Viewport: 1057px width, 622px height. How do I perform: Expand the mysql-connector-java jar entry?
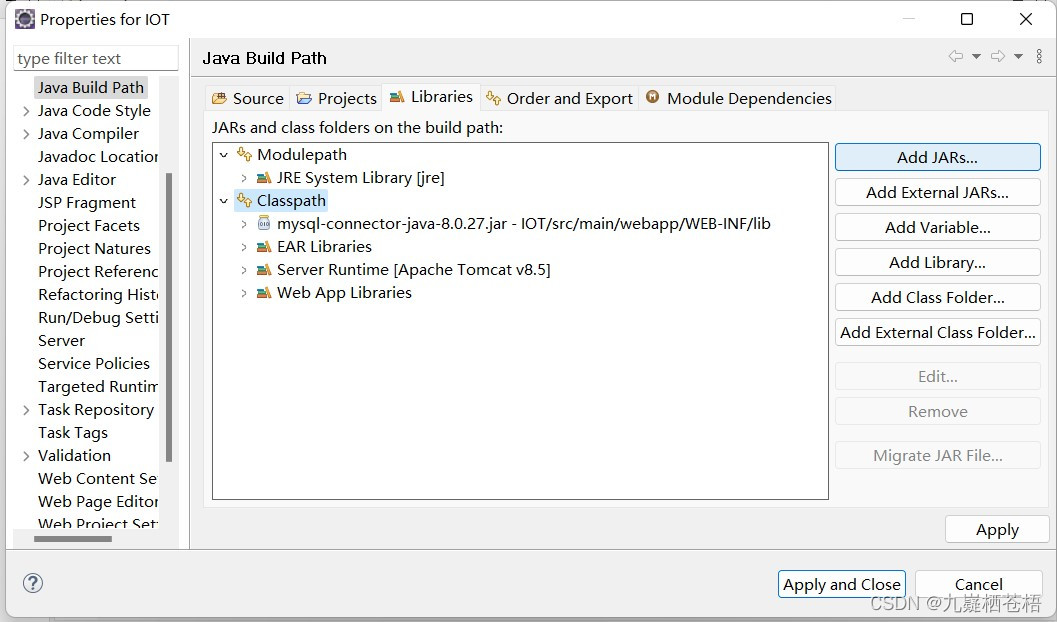pos(244,224)
